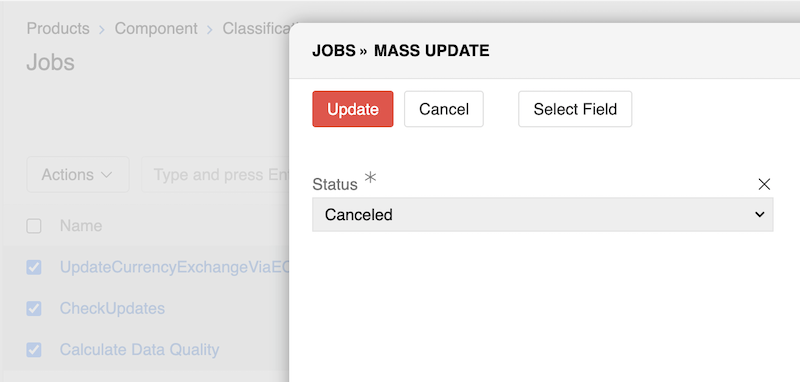The height and width of the screenshot is (382, 800).
Task: Go to Products in the breadcrumb
Action: click(x=58, y=28)
